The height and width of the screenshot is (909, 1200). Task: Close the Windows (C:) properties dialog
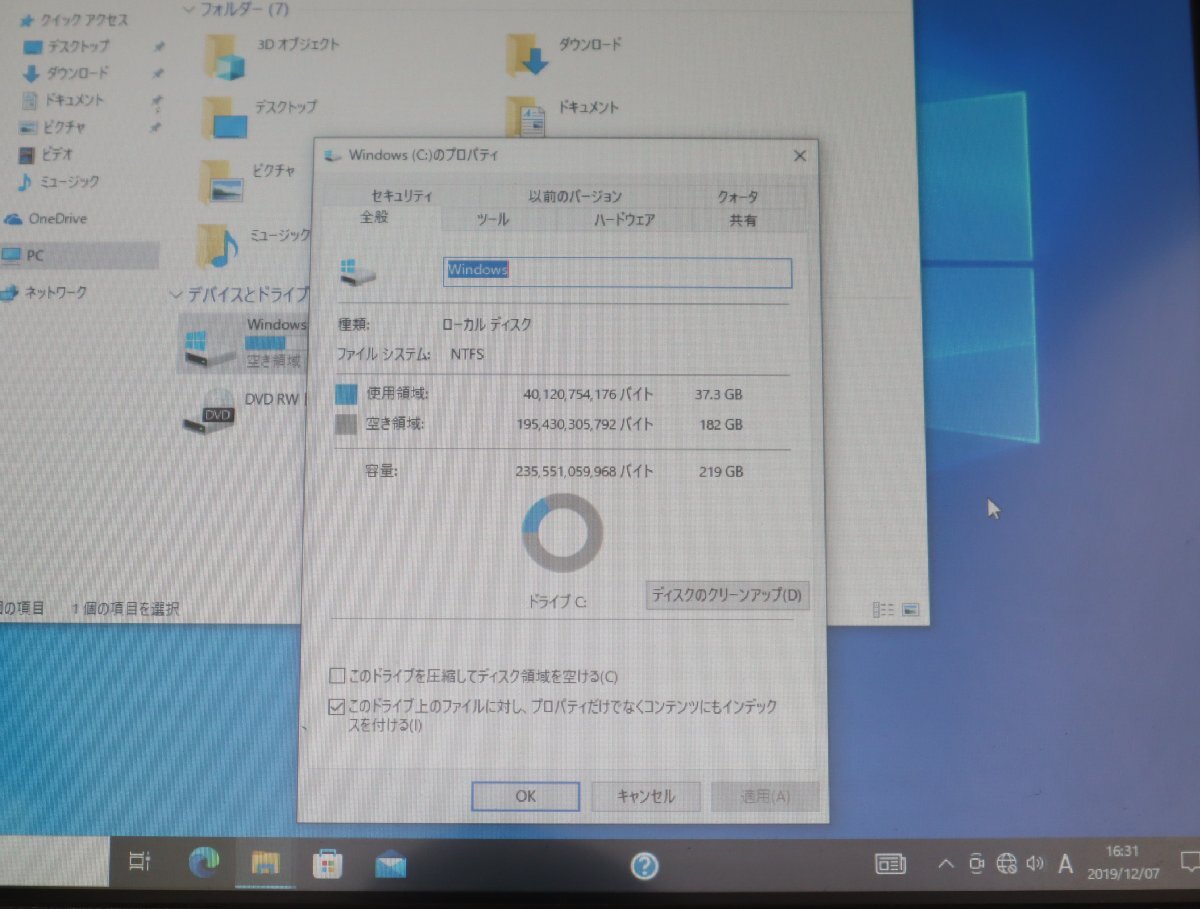click(x=799, y=155)
